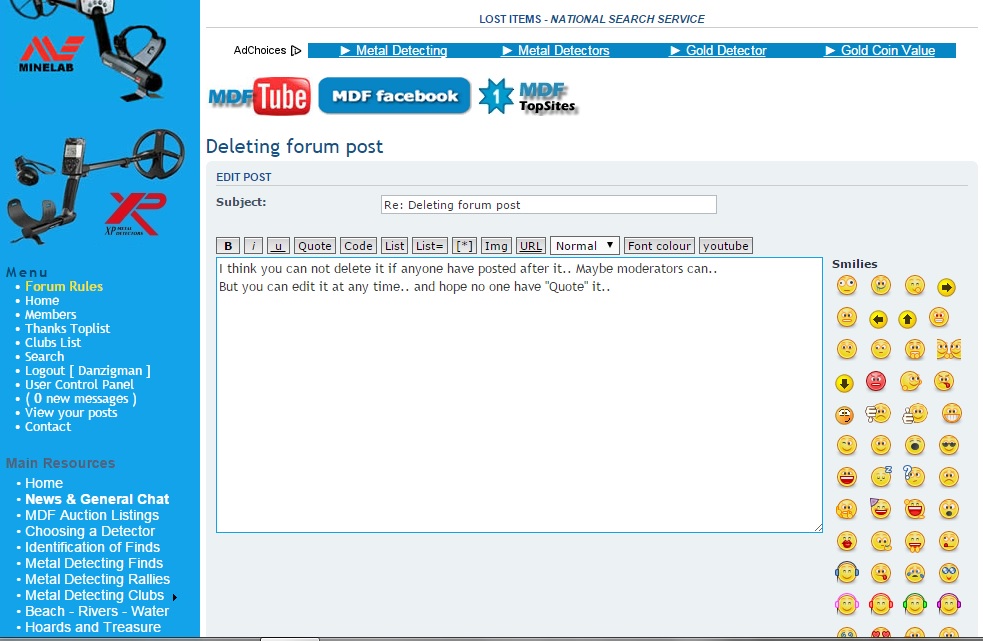This screenshot has width=983, height=641.
Task: Open User Control Panel
Action: [x=79, y=384]
